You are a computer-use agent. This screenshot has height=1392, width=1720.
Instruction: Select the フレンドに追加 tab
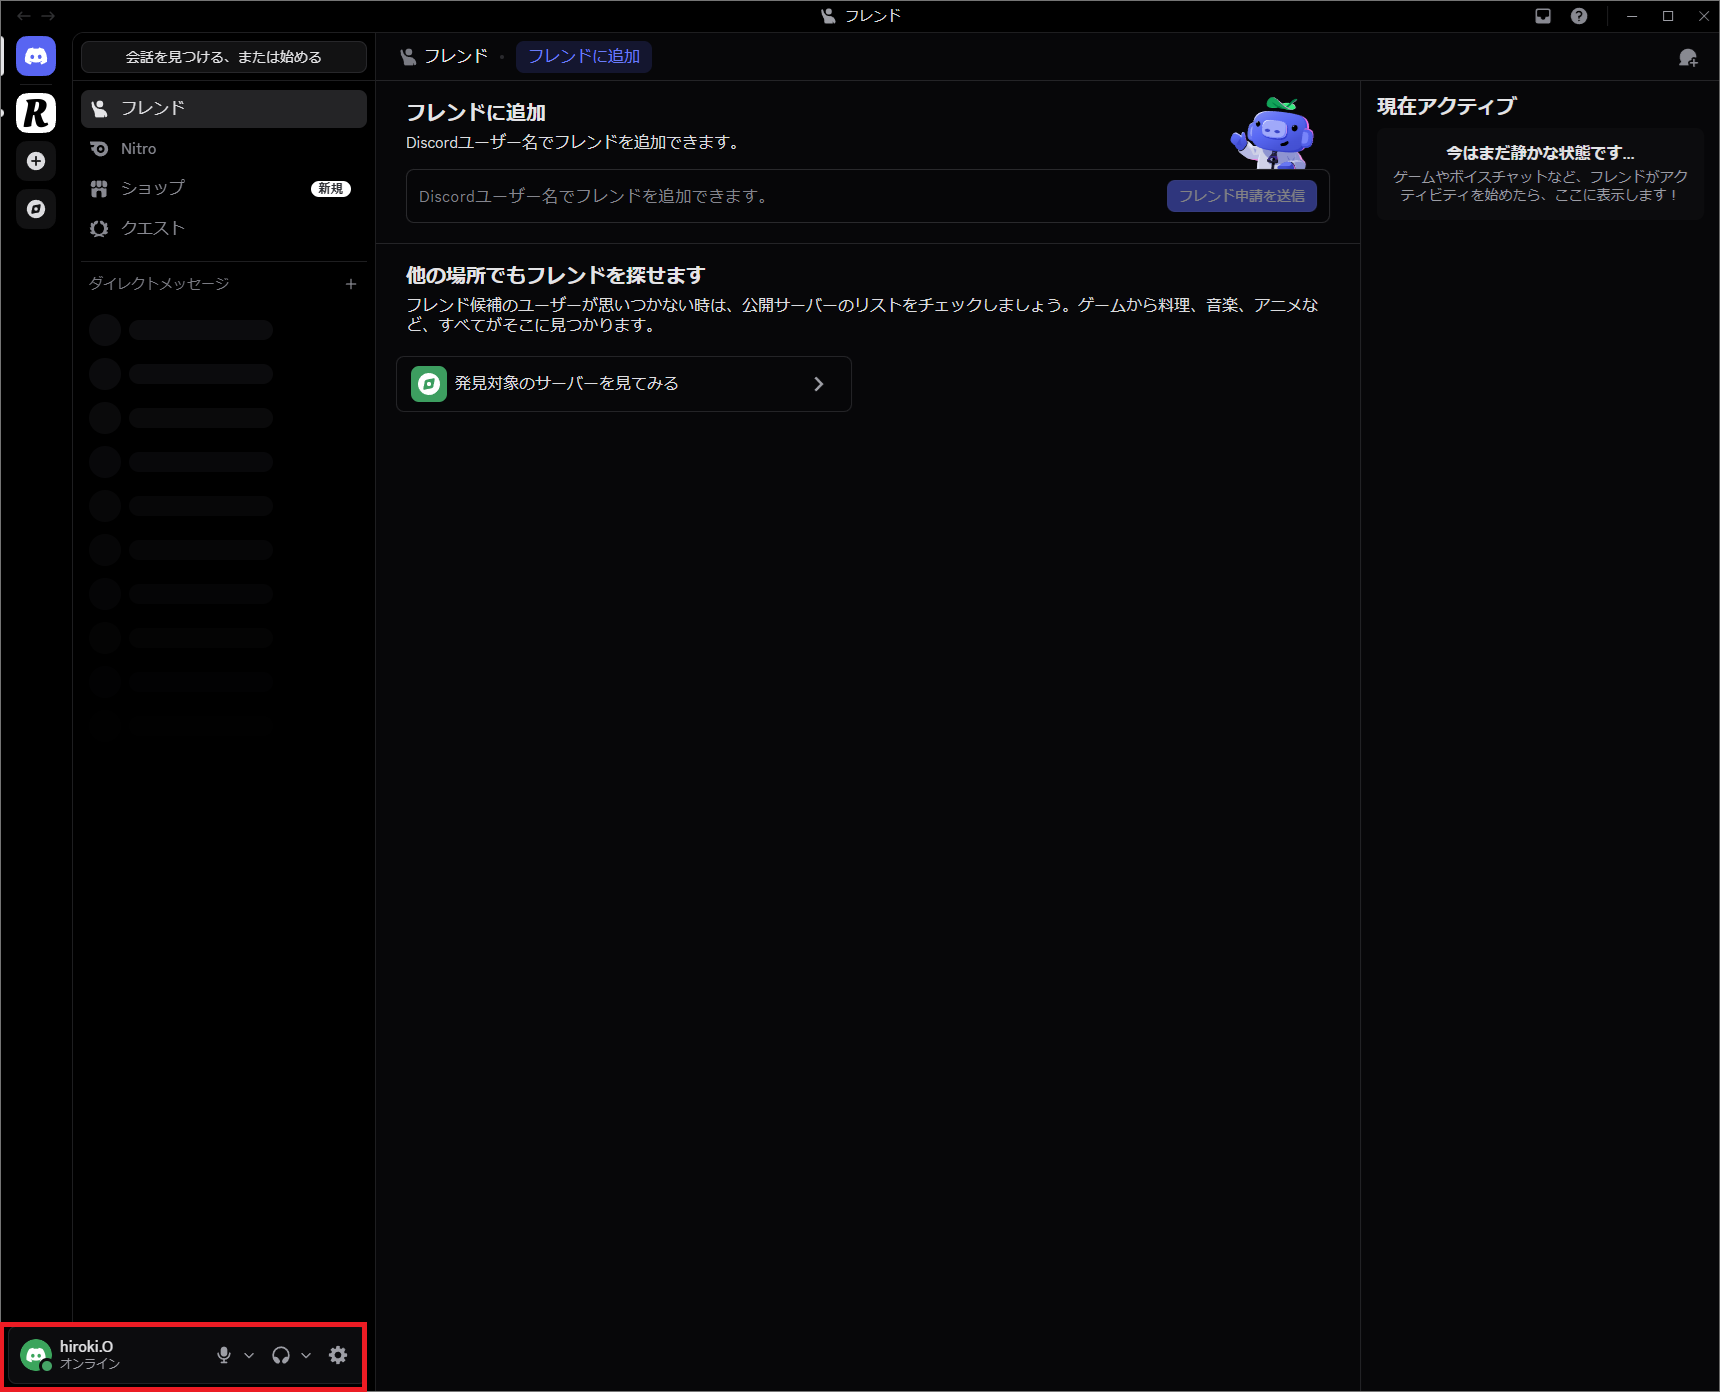click(583, 57)
